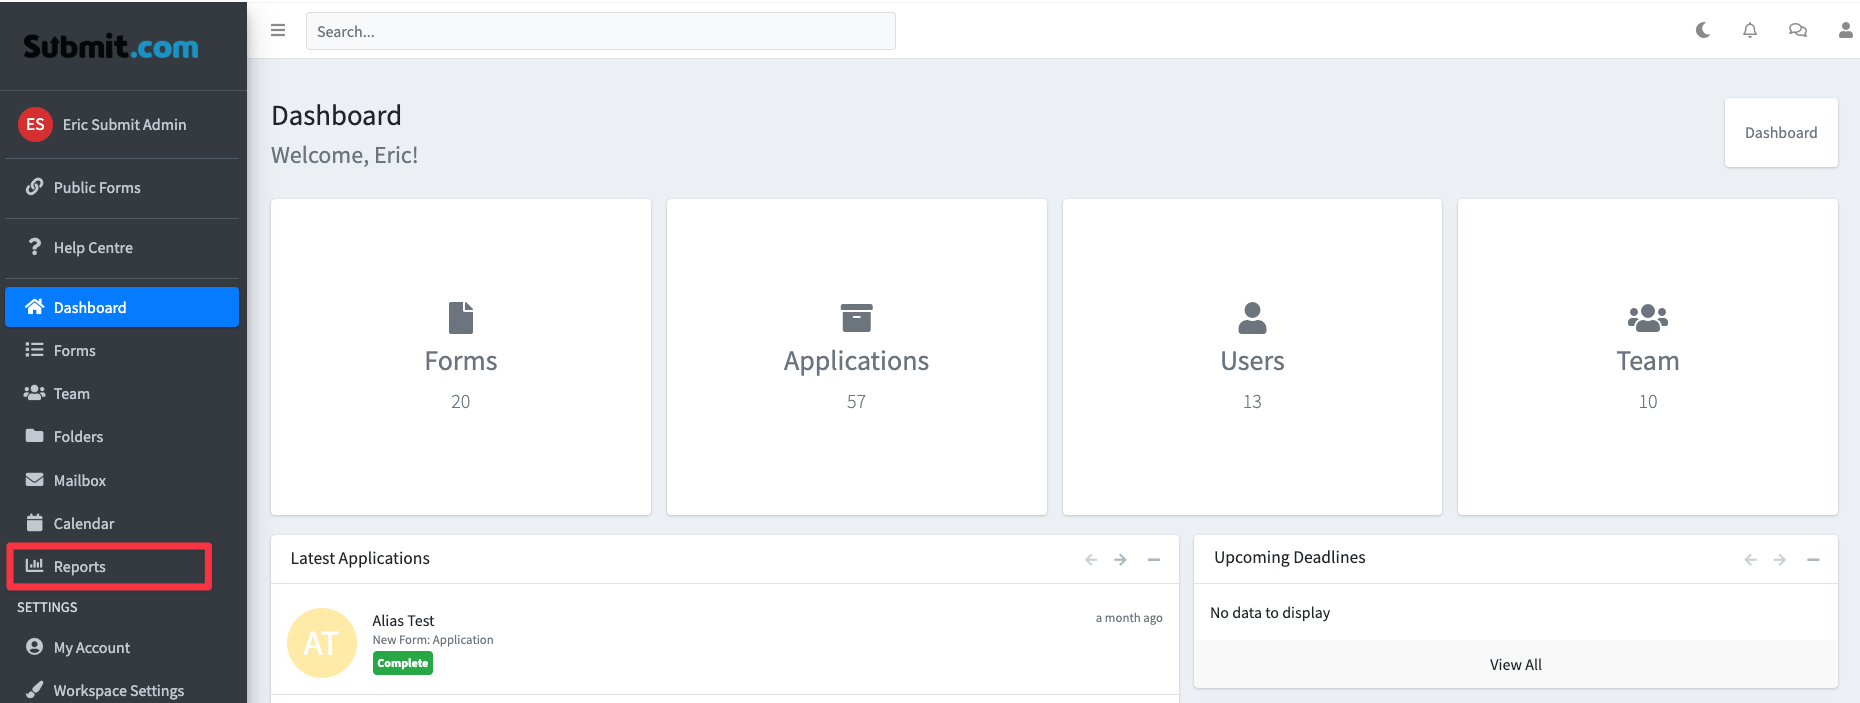Click View All under Upcoming Deadlines

point(1515,665)
